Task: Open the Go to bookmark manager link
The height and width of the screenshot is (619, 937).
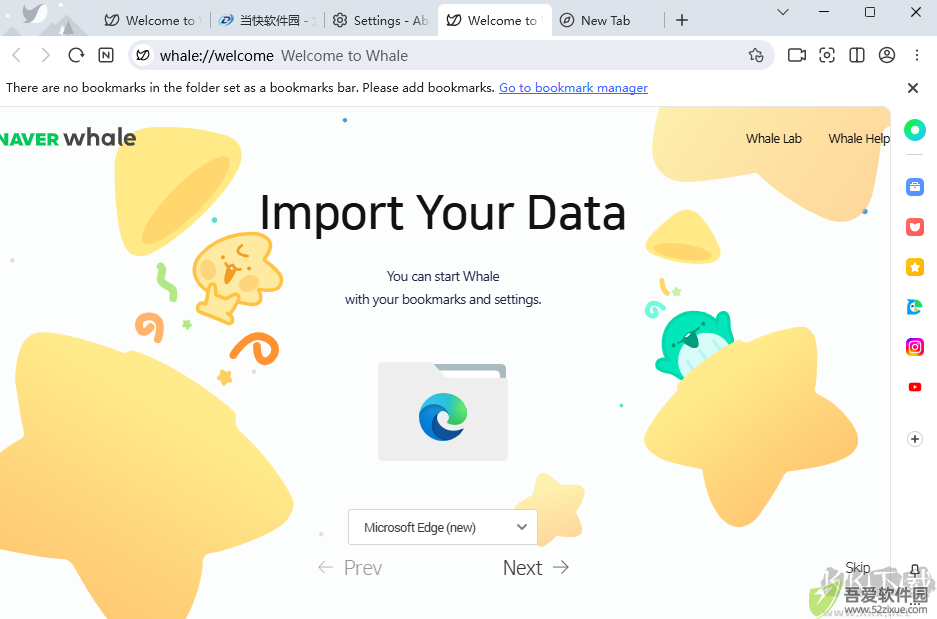Action: point(573,88)
